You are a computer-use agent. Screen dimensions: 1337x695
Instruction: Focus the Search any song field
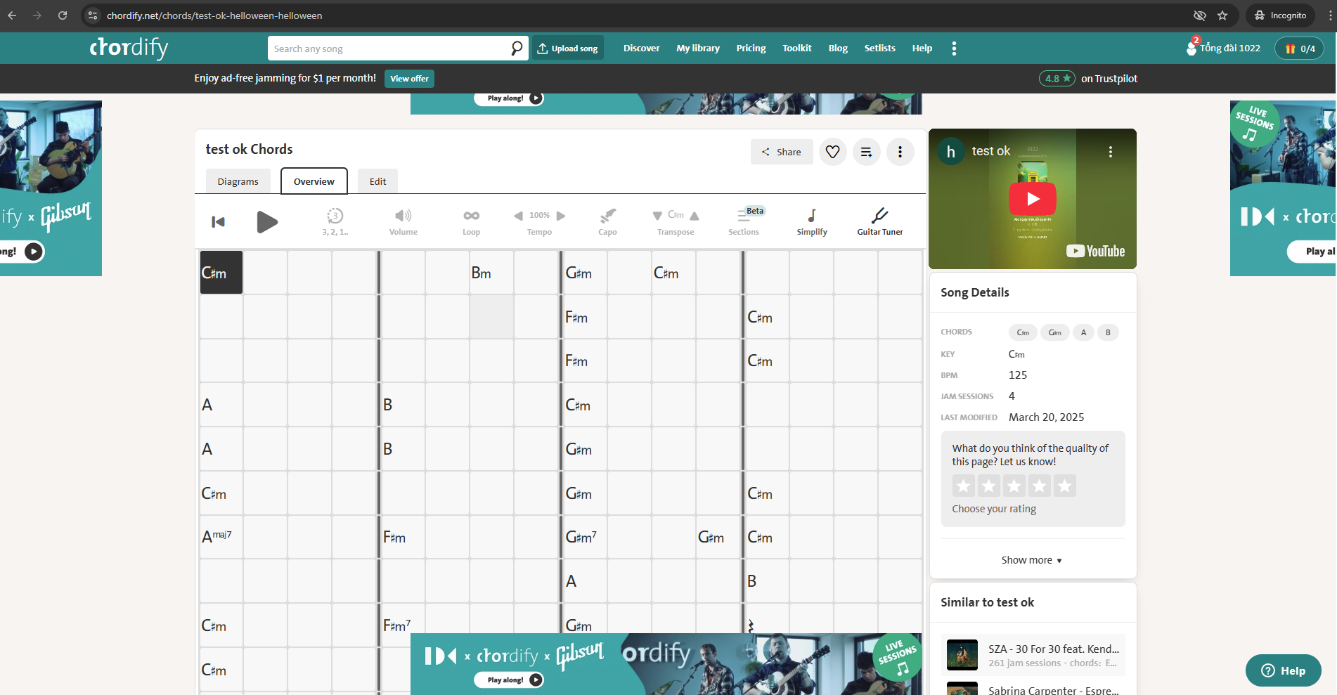point(388,48)
